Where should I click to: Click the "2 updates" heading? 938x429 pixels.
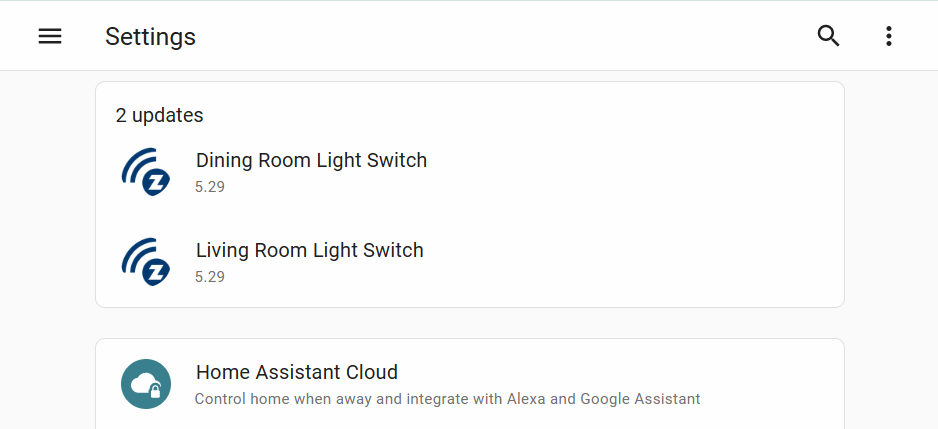tap(159, 115)
